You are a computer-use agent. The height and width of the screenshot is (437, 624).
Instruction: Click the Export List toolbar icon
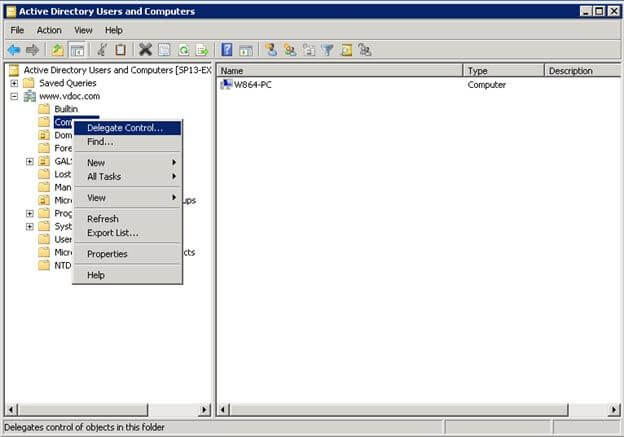[x=202, y=50]
